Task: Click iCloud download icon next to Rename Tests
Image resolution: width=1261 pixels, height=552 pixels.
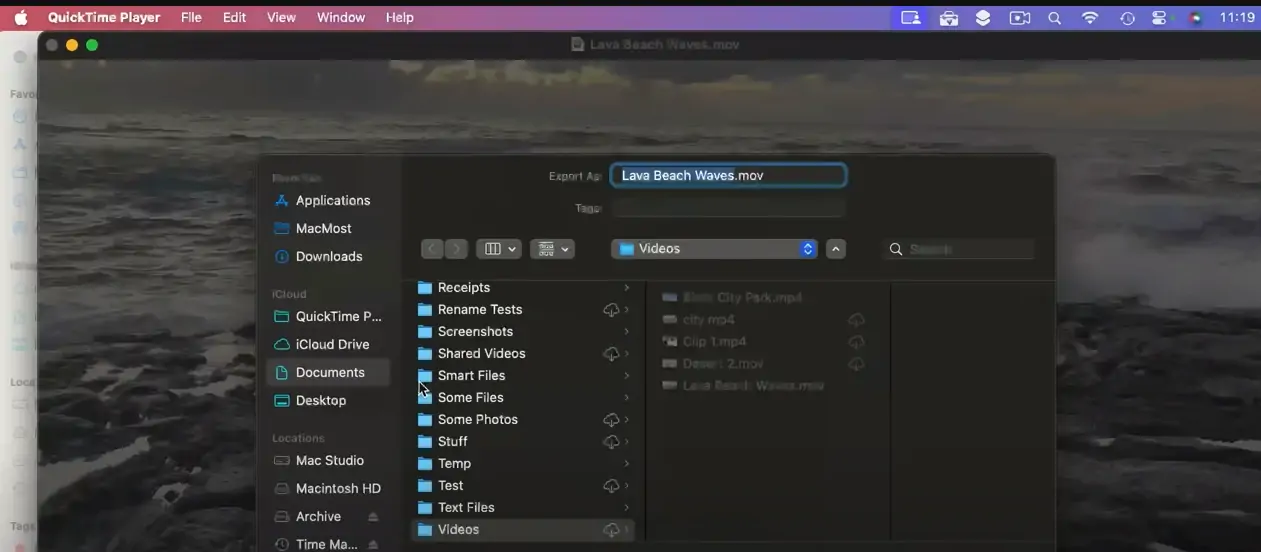Action: (611, 310)
